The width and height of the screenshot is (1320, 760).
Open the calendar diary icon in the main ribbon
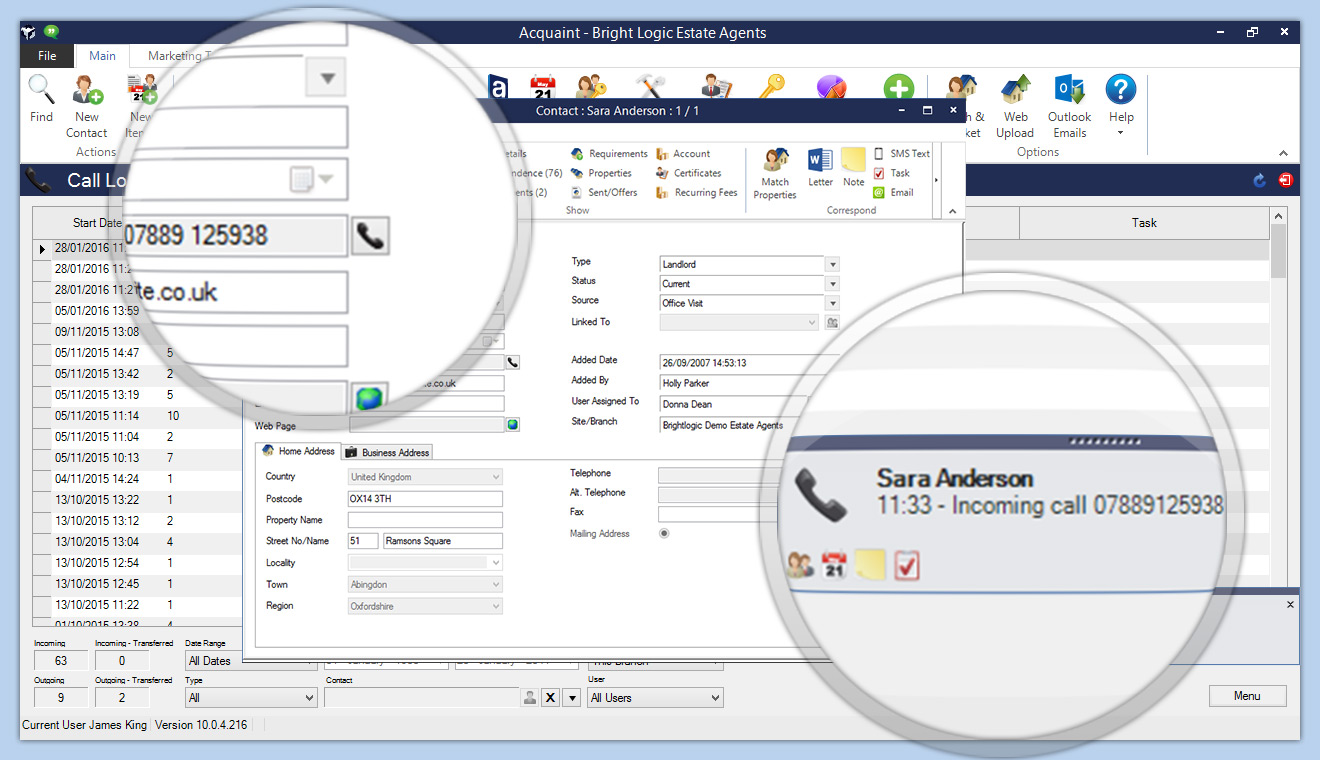[x=543, y=88]
